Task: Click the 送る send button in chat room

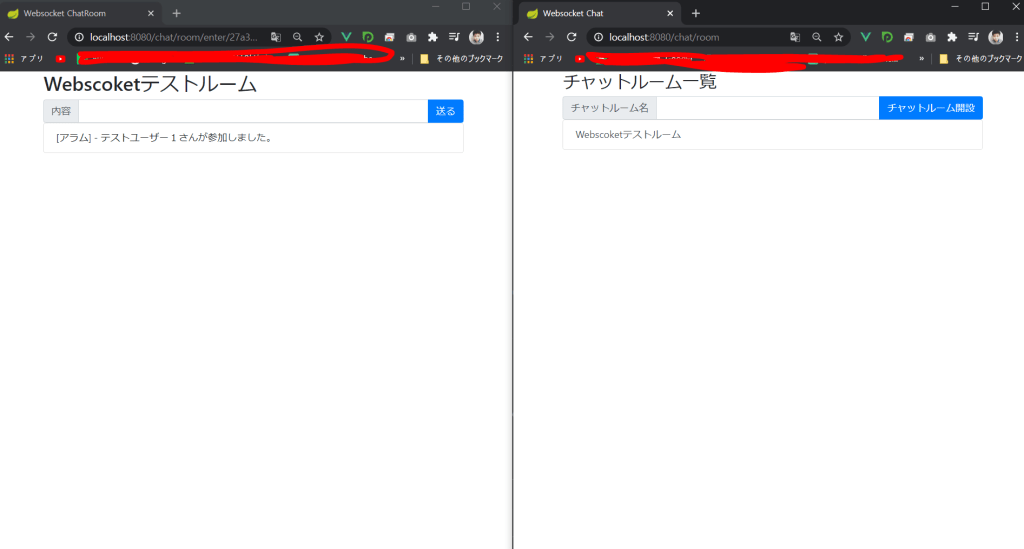Action: coord(445,111)
